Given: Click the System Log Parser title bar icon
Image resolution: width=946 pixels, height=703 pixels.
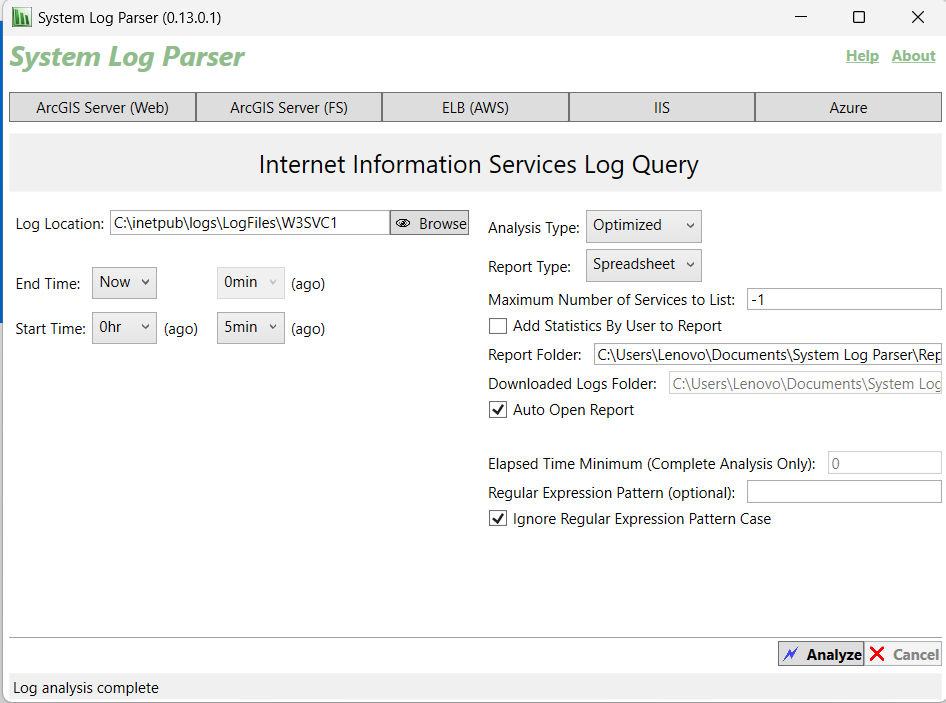Looking at the screenshot, I should [x=21, y=17].
